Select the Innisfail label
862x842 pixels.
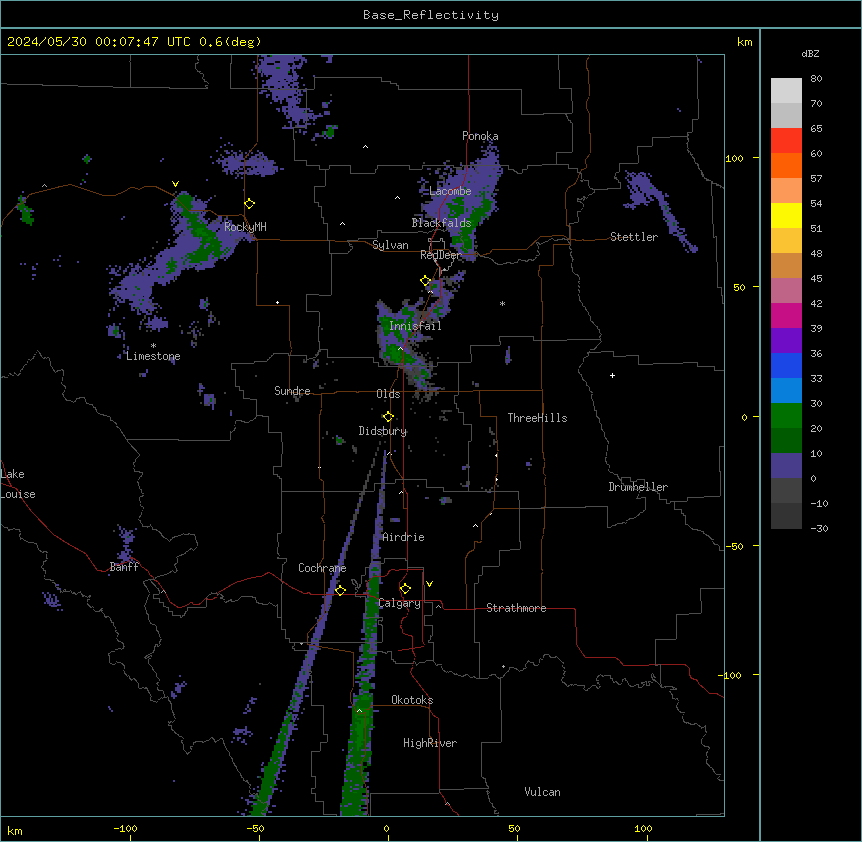(415, 326)
